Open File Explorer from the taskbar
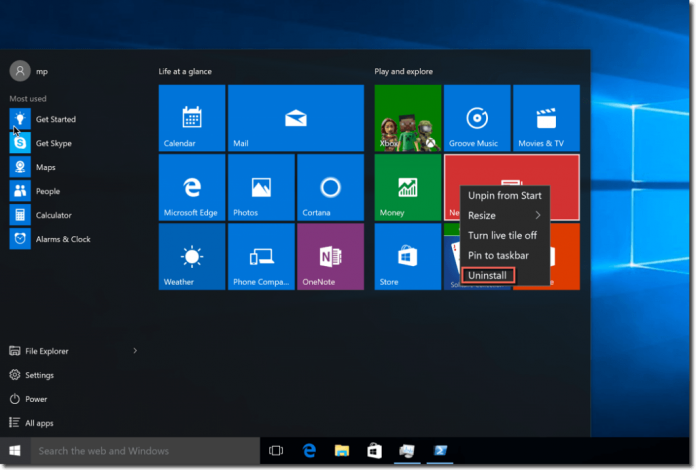696x470 pixels. click(x=342, y=451)
